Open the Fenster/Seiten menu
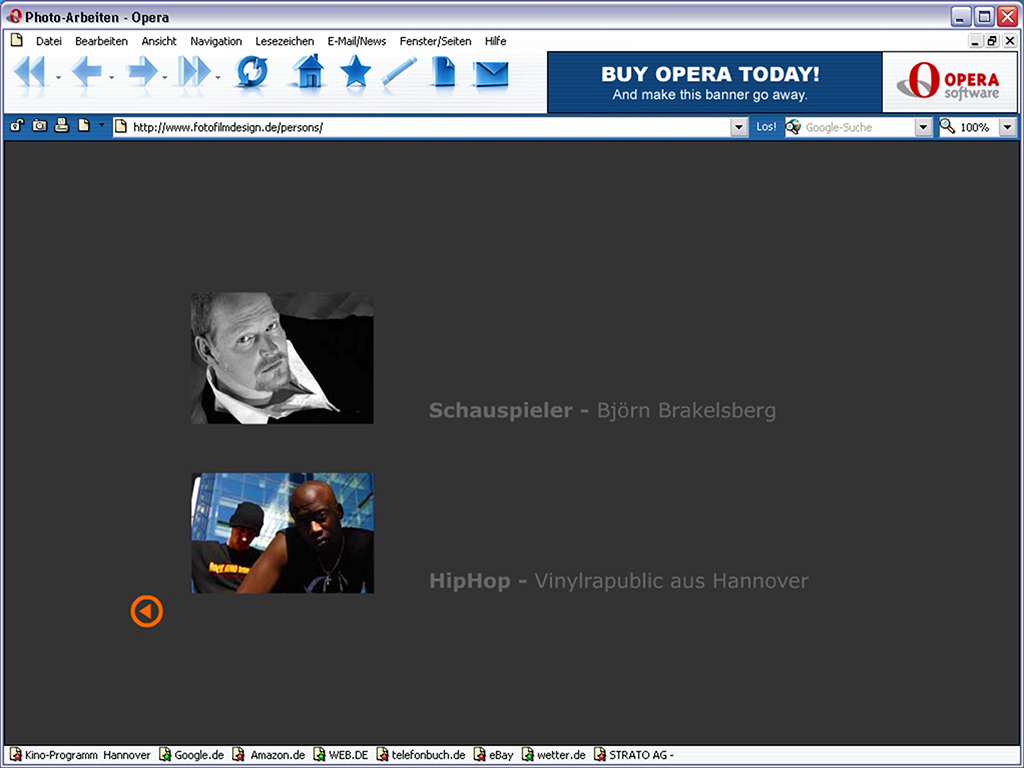This screenshot has width=1024, height=768. click(436, 41)
